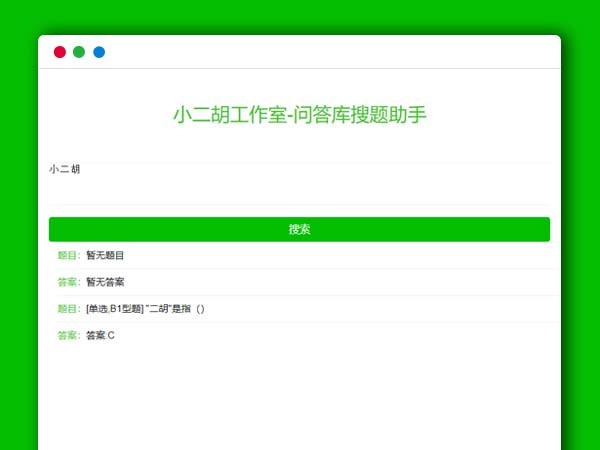
Task: Click the 小二胡工作室-问答库搜题助手 heading
Action: coord(299,115)
